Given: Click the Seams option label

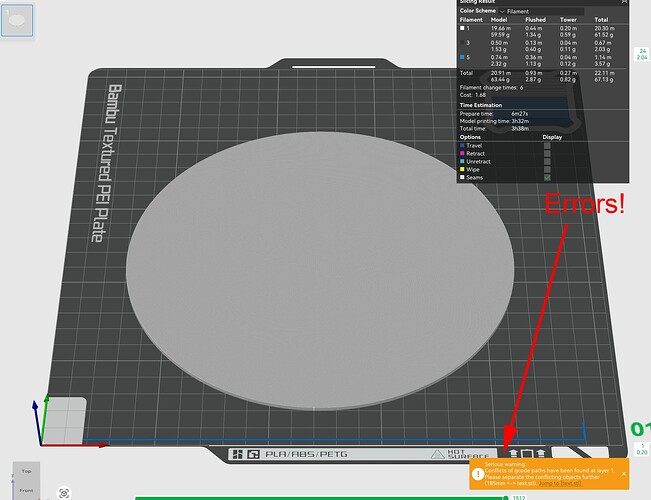Looking at the screenshot, I should (x=475, y=177).
